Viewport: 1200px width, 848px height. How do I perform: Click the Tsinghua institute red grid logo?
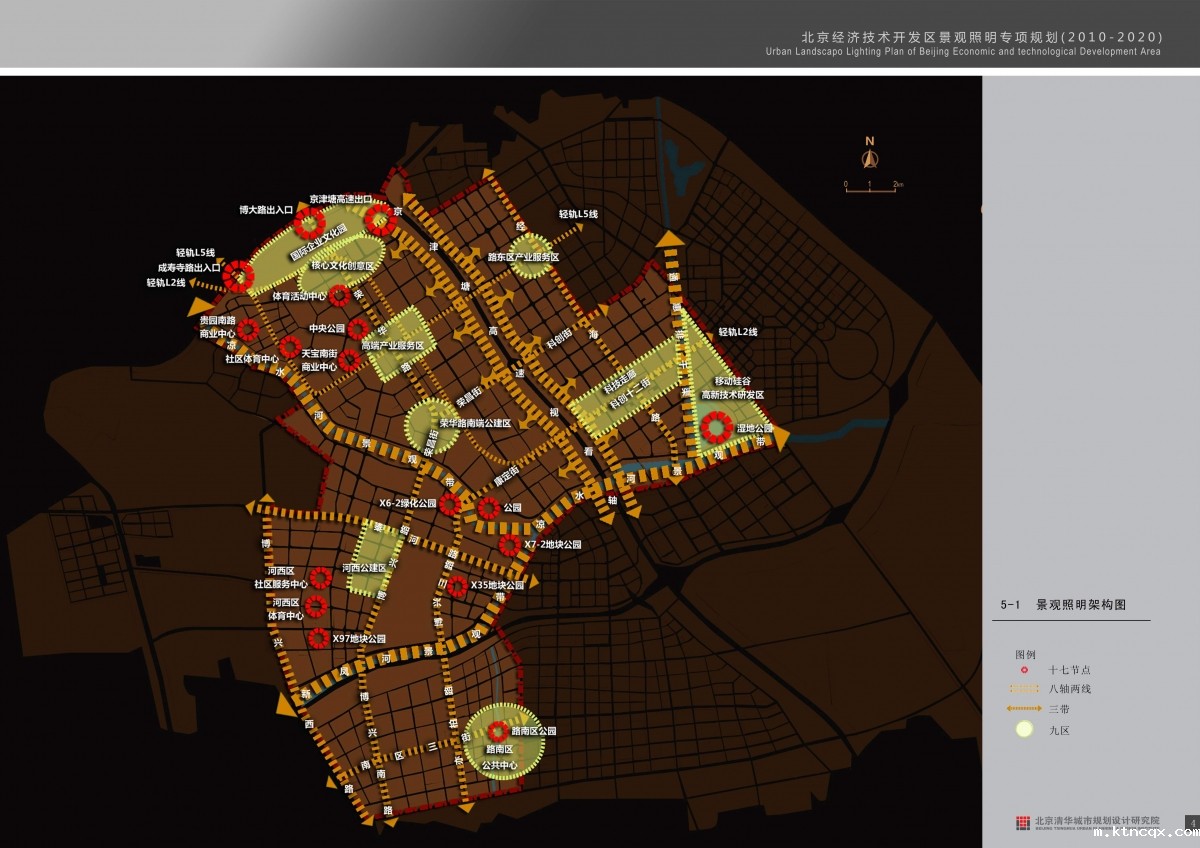[1022, 822]
